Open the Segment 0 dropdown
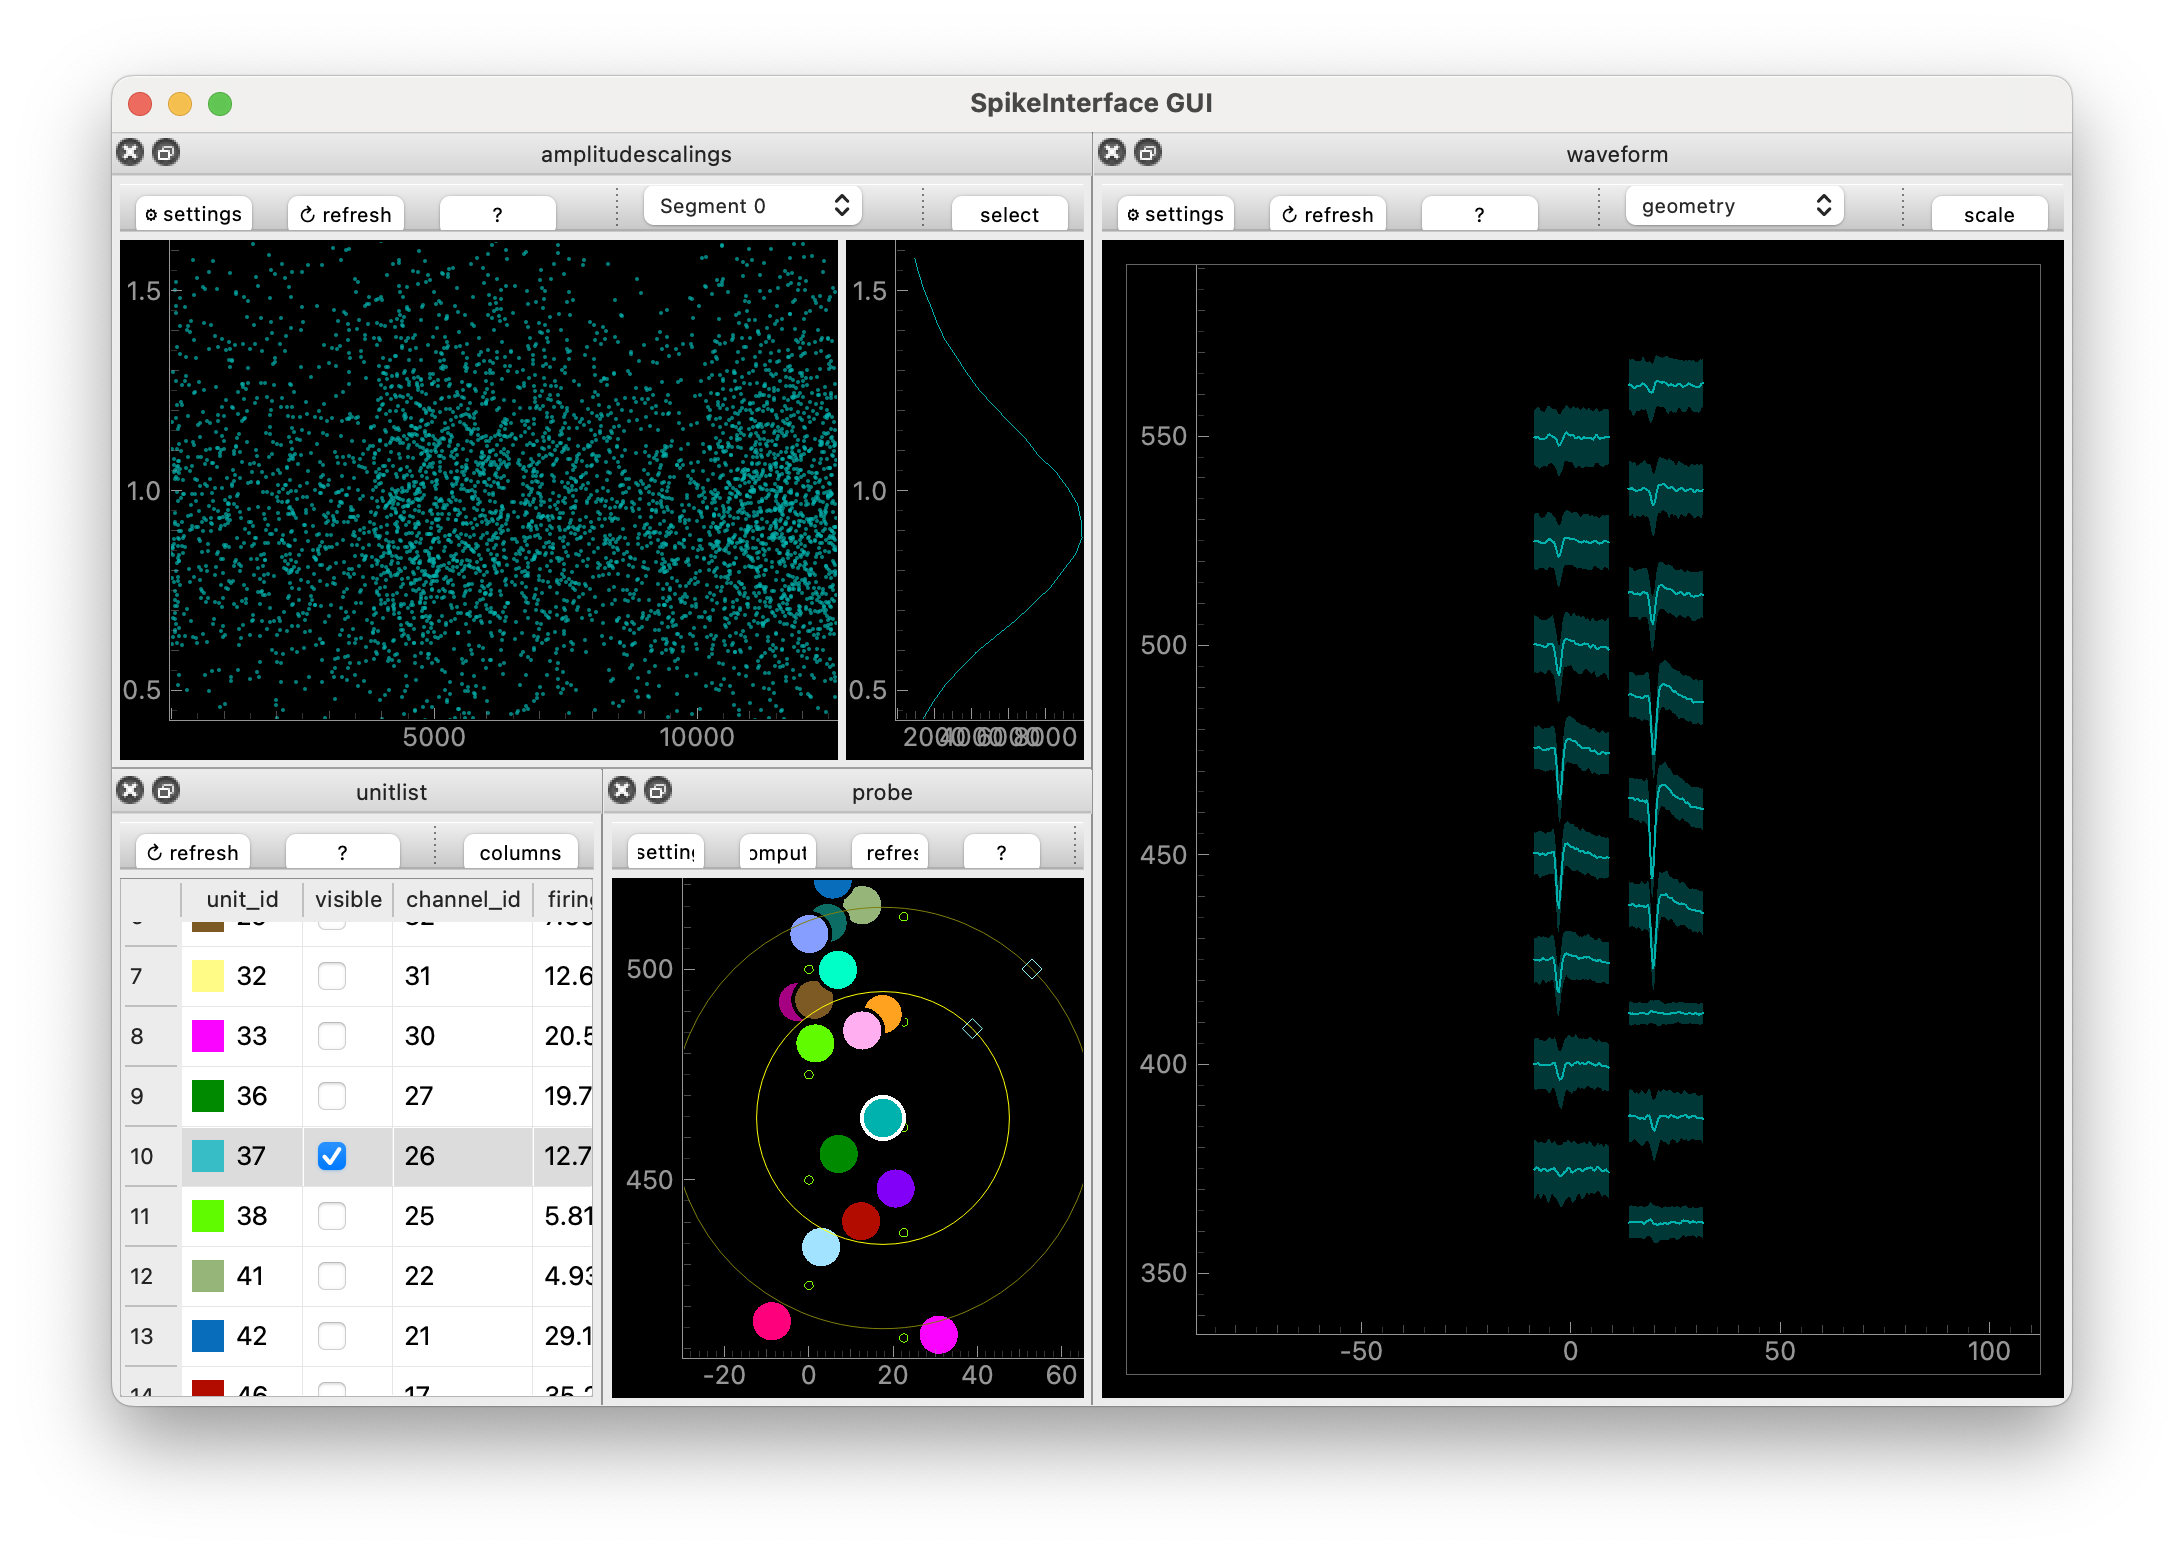This screenshot has height=1554, width=2184. pos(753,206)
